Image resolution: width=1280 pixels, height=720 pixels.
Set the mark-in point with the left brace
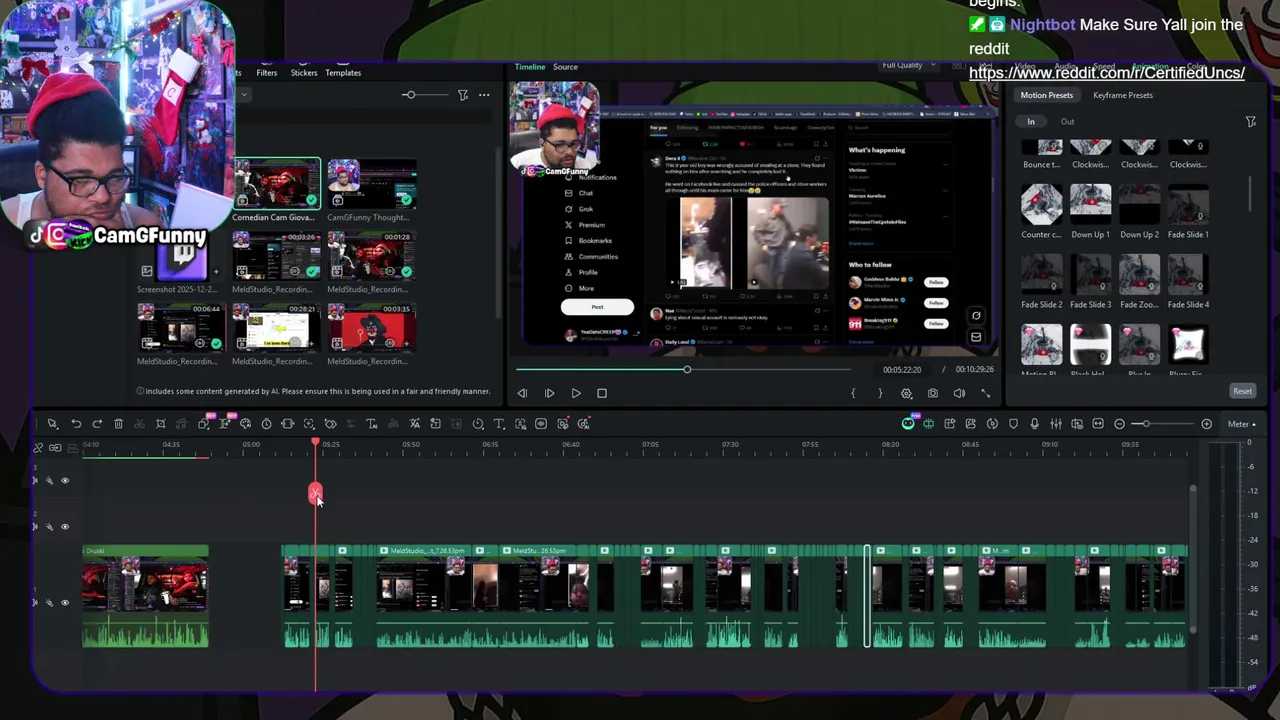click(853, 393)
